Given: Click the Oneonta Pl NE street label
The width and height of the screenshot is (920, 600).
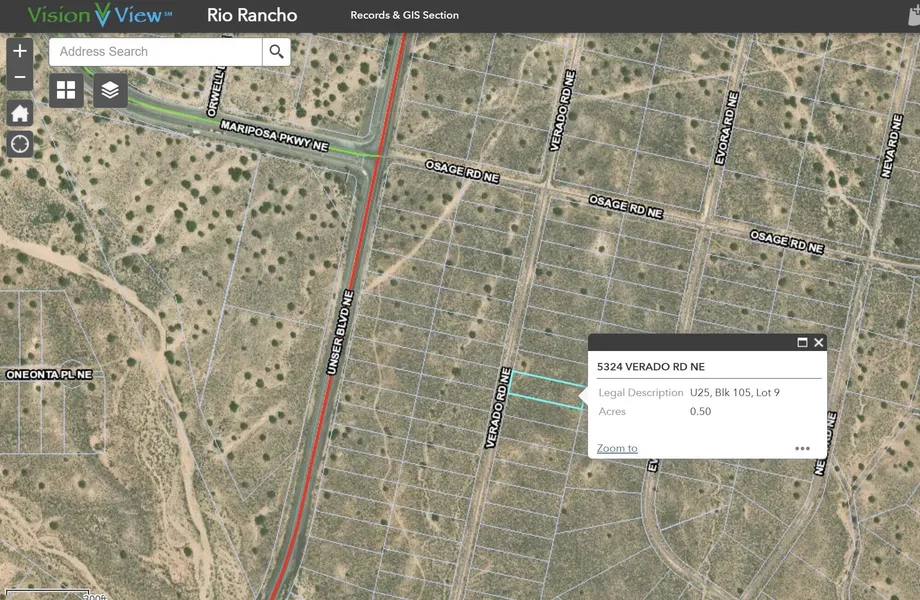Looking at the screenshot, I should (x=48, y=374).
